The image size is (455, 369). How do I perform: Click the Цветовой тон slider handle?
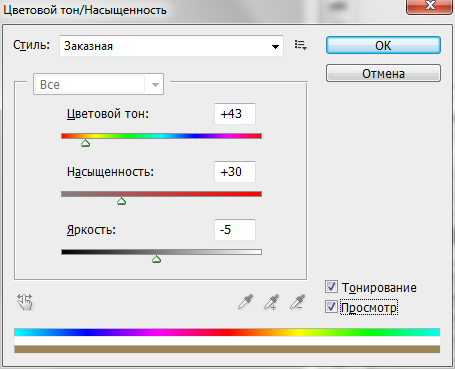click(86, 144)
